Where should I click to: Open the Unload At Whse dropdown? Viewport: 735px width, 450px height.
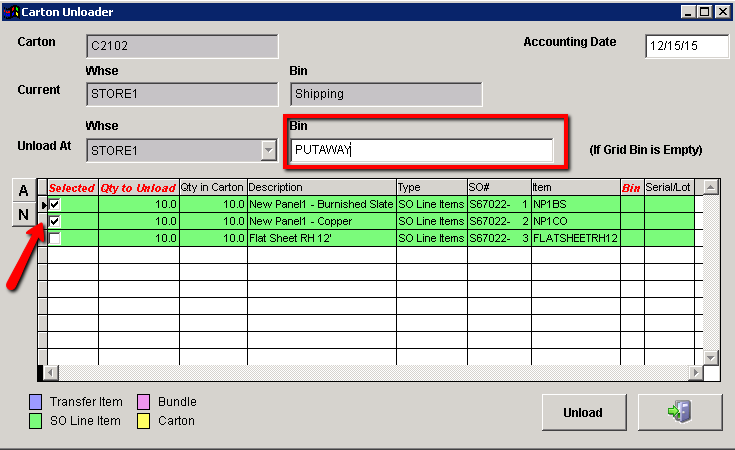[267, 150]
